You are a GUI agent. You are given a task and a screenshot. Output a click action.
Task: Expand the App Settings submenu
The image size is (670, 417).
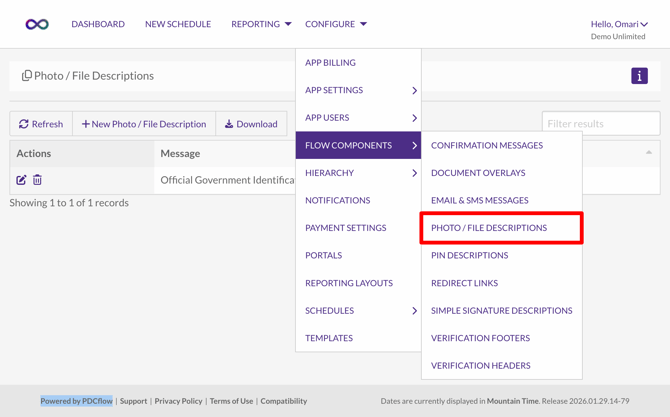tap(358, 90)
